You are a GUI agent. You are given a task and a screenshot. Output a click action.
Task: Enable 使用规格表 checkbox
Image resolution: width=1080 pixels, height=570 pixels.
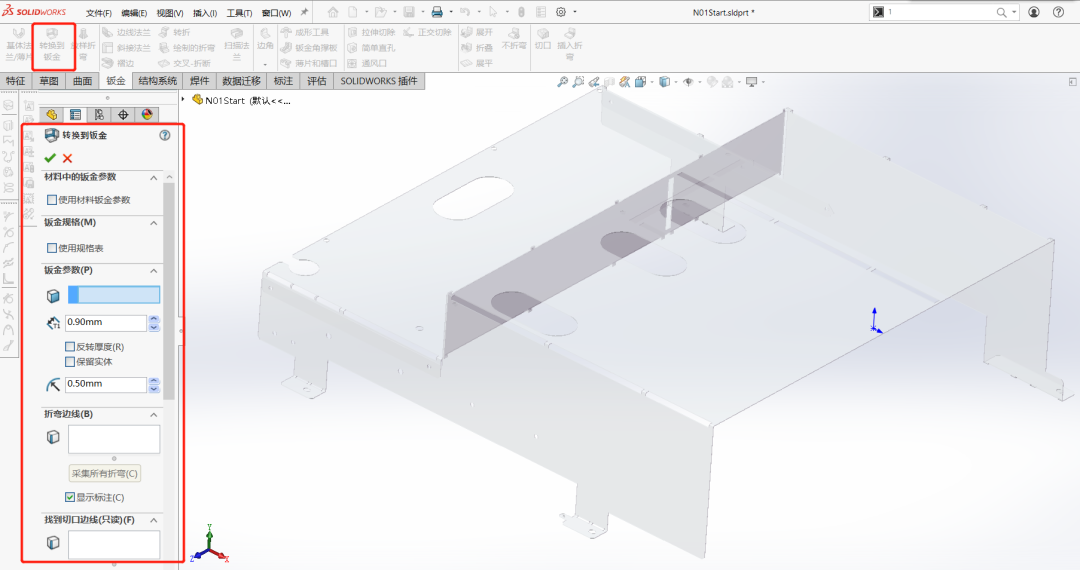click(x=52, y=248)
